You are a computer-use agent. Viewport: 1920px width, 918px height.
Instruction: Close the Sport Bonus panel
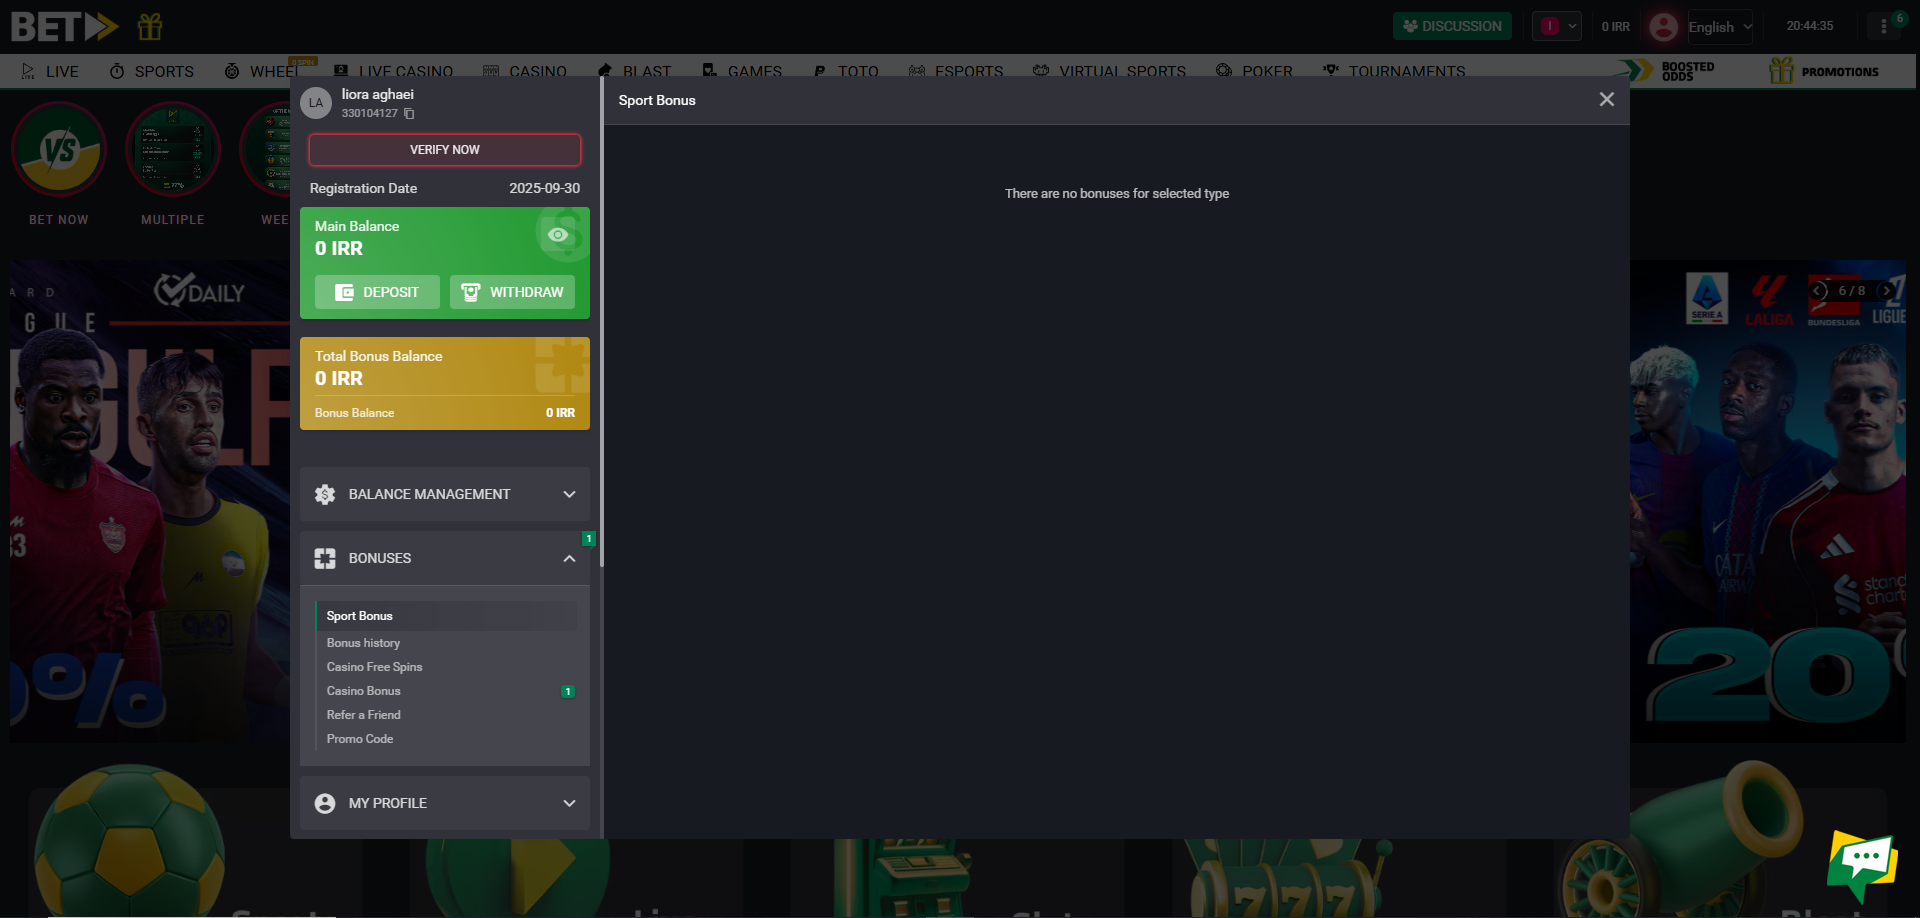[1606, 100]
